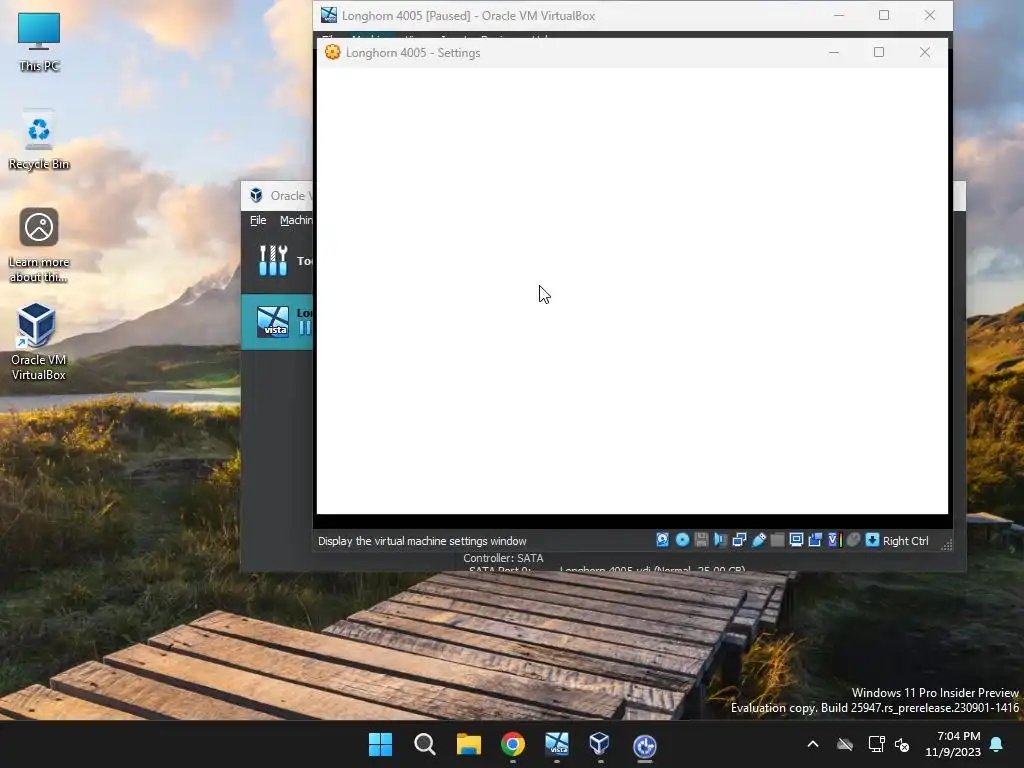Viewport: 1024px width, 768px height.
Task: Select Tools icon in VirtualBox Manager
Action: pos(273,261)
